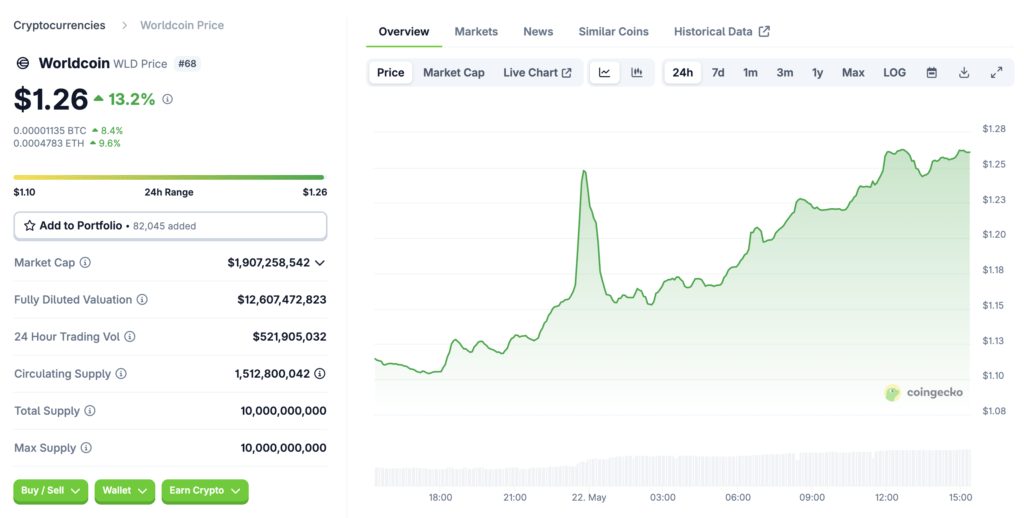
Task: Open Circulating Supply label info icon
Action: click(121, 374)
